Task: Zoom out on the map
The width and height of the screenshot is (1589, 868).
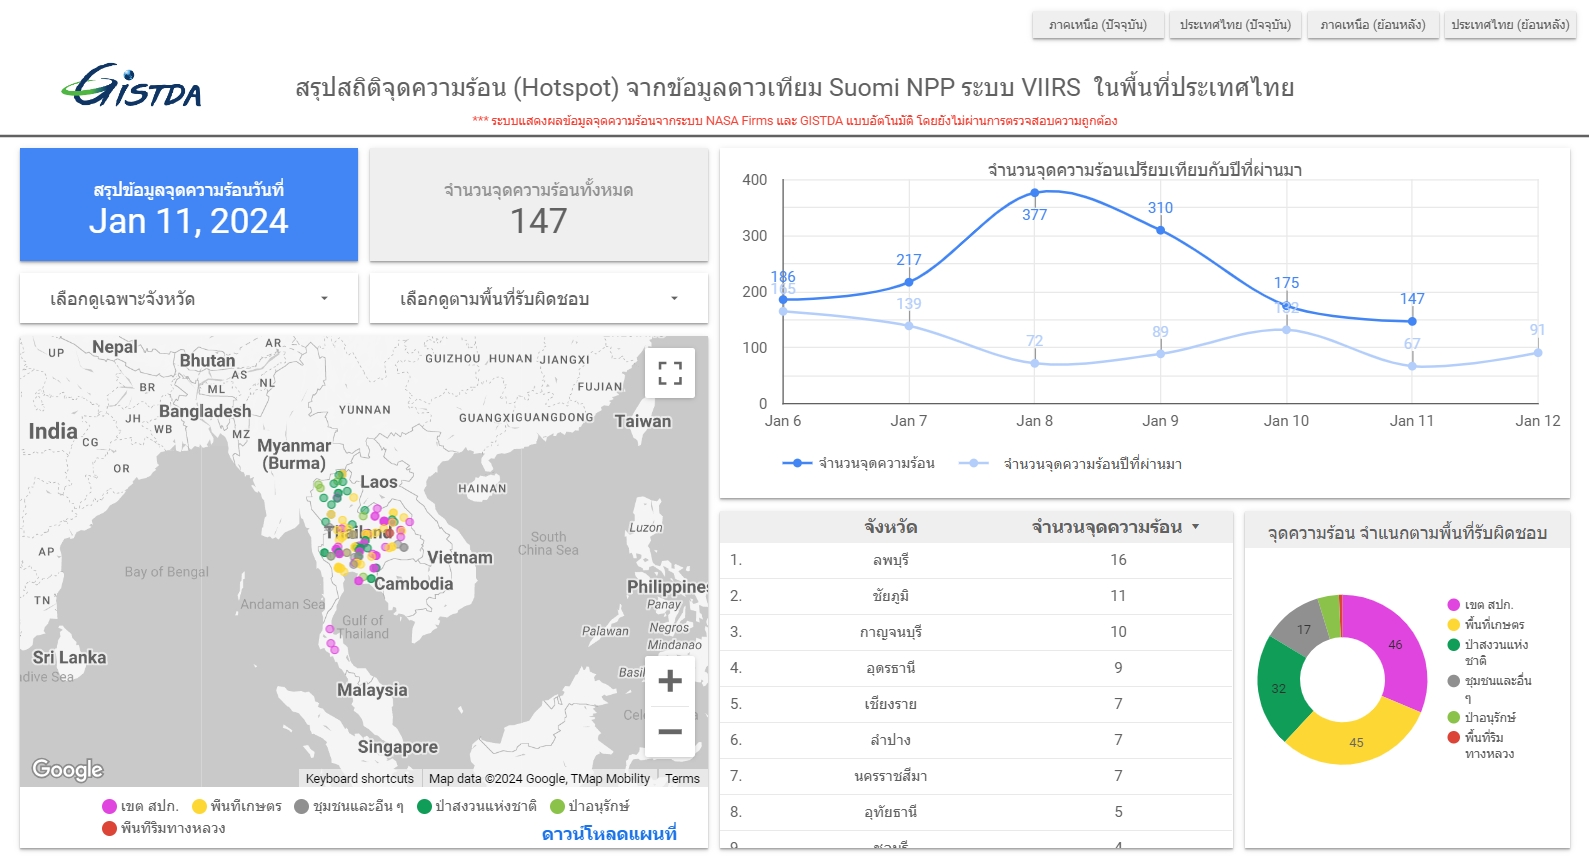Action: pyautogui.click(x=670, y=732)
